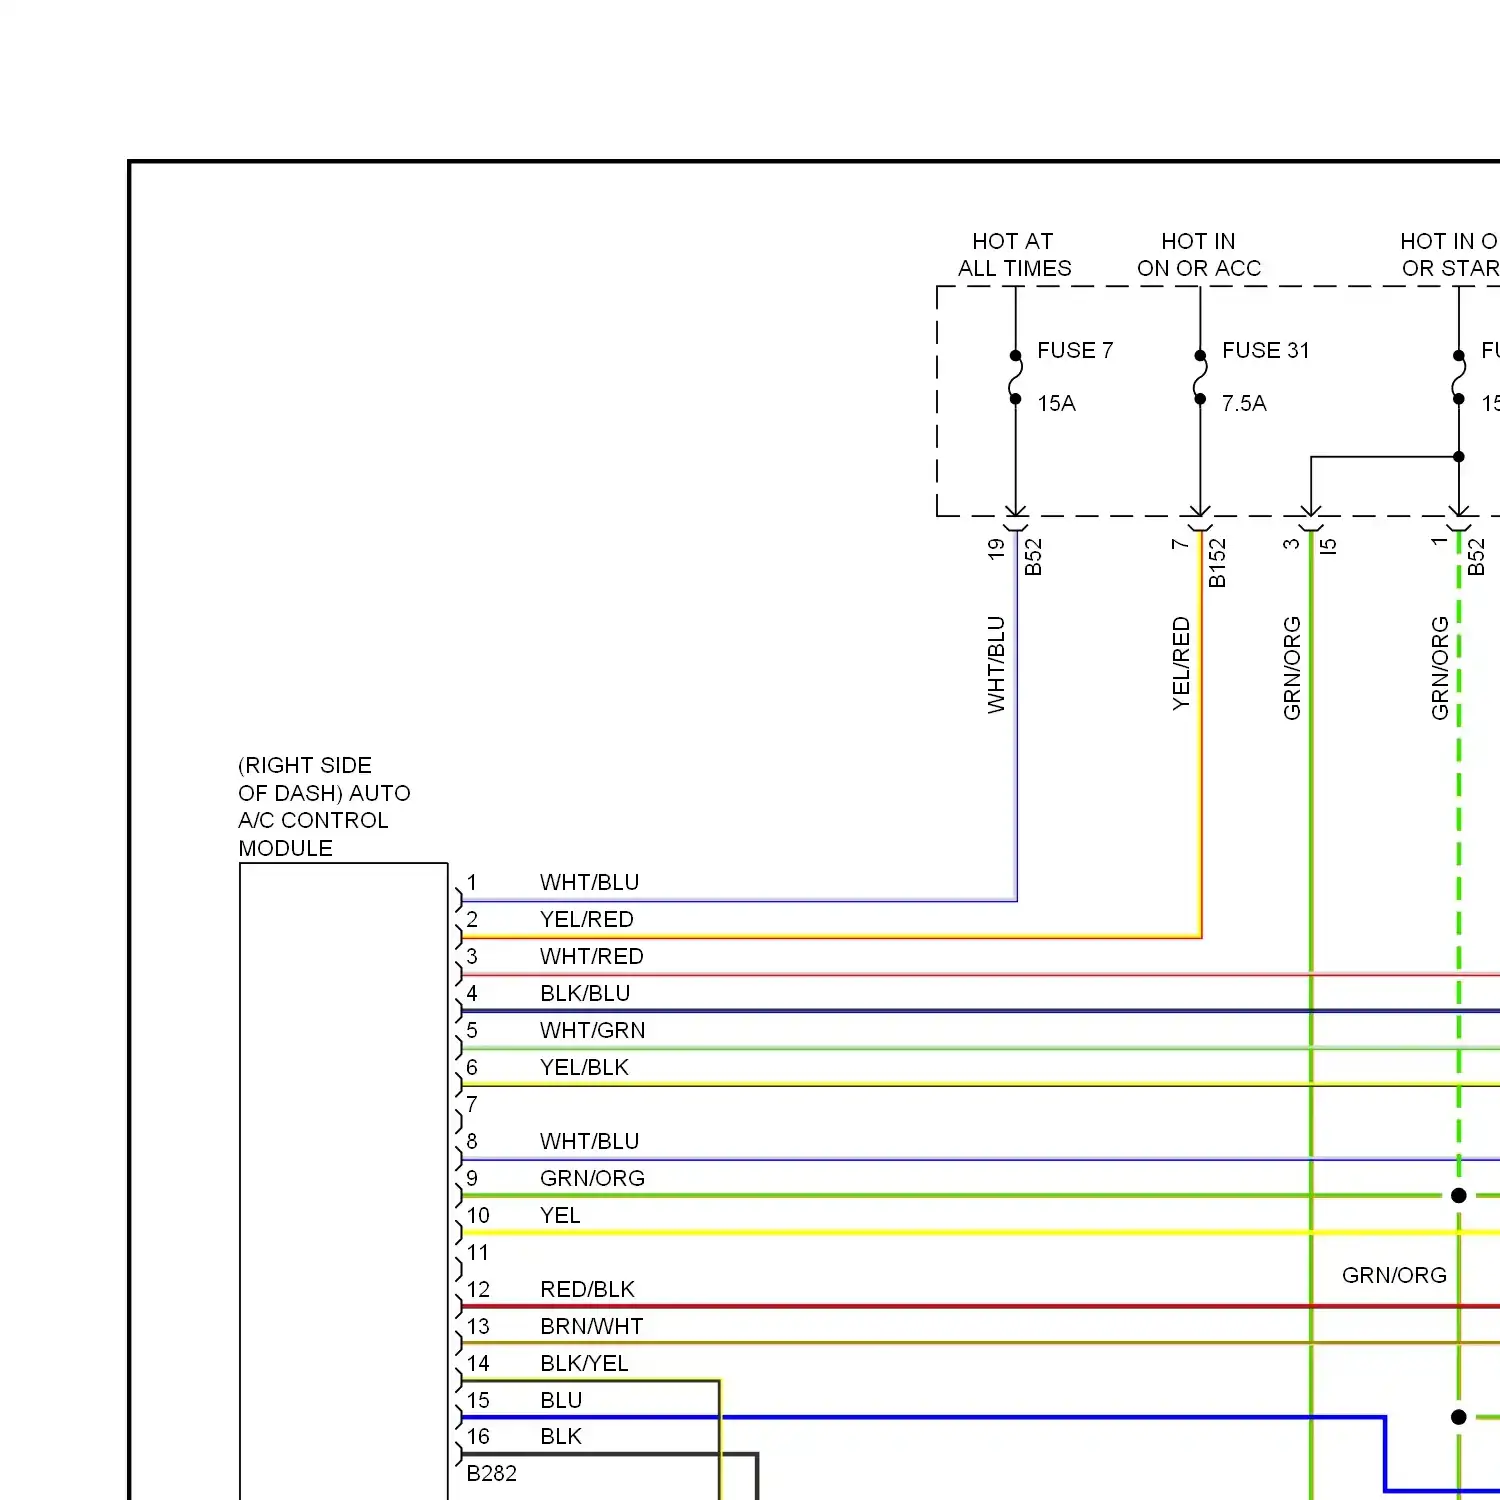1500x1500 pixels.
Task: Click the splice dot on GRN/ORG pin 9 wire
Action: [x=1459, y=1196]
